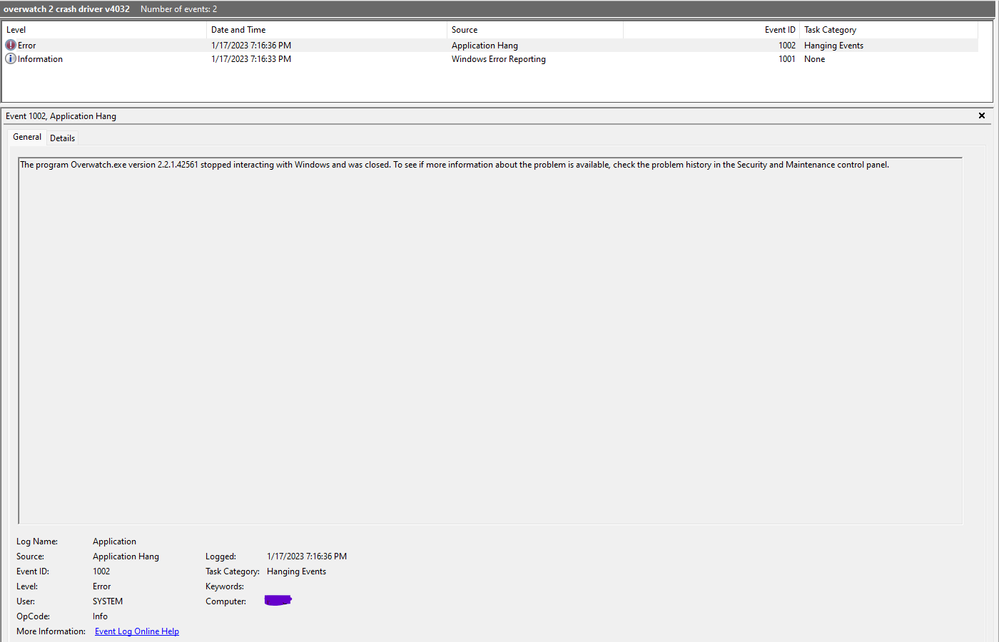Click the OpCode value Info
Screen dimensions: 999x642
(x=100, y=617)
